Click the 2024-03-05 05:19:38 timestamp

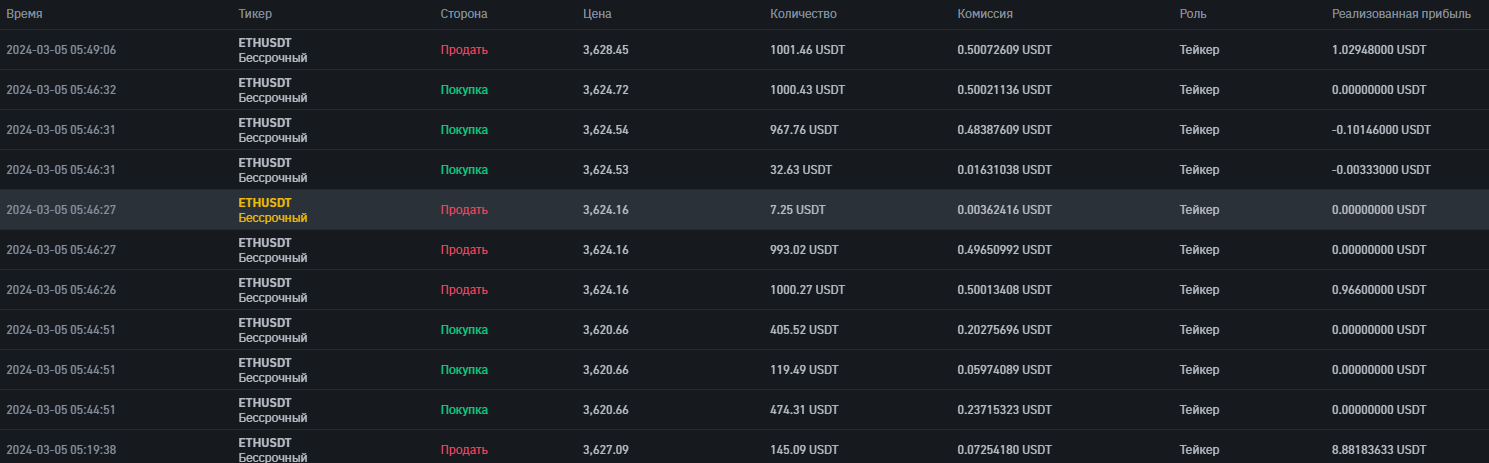click(61, 450)
